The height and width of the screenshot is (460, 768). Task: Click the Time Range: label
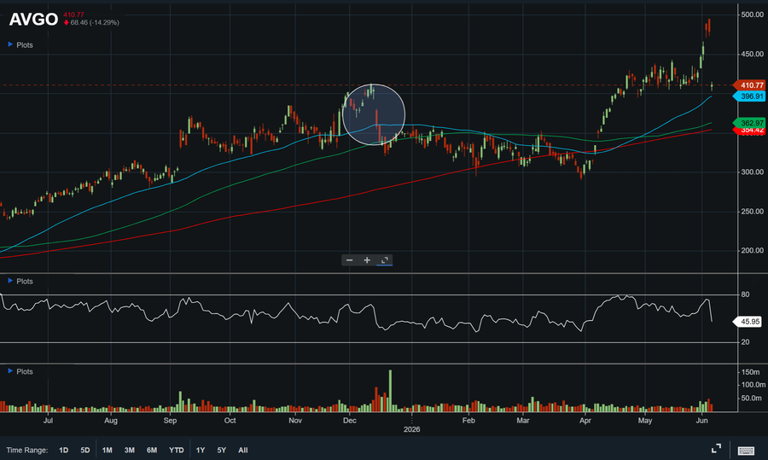point(27,450)
